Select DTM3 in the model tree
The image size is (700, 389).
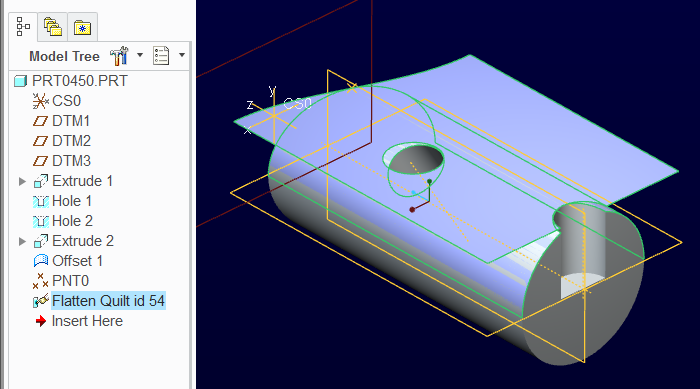[71, 161]
